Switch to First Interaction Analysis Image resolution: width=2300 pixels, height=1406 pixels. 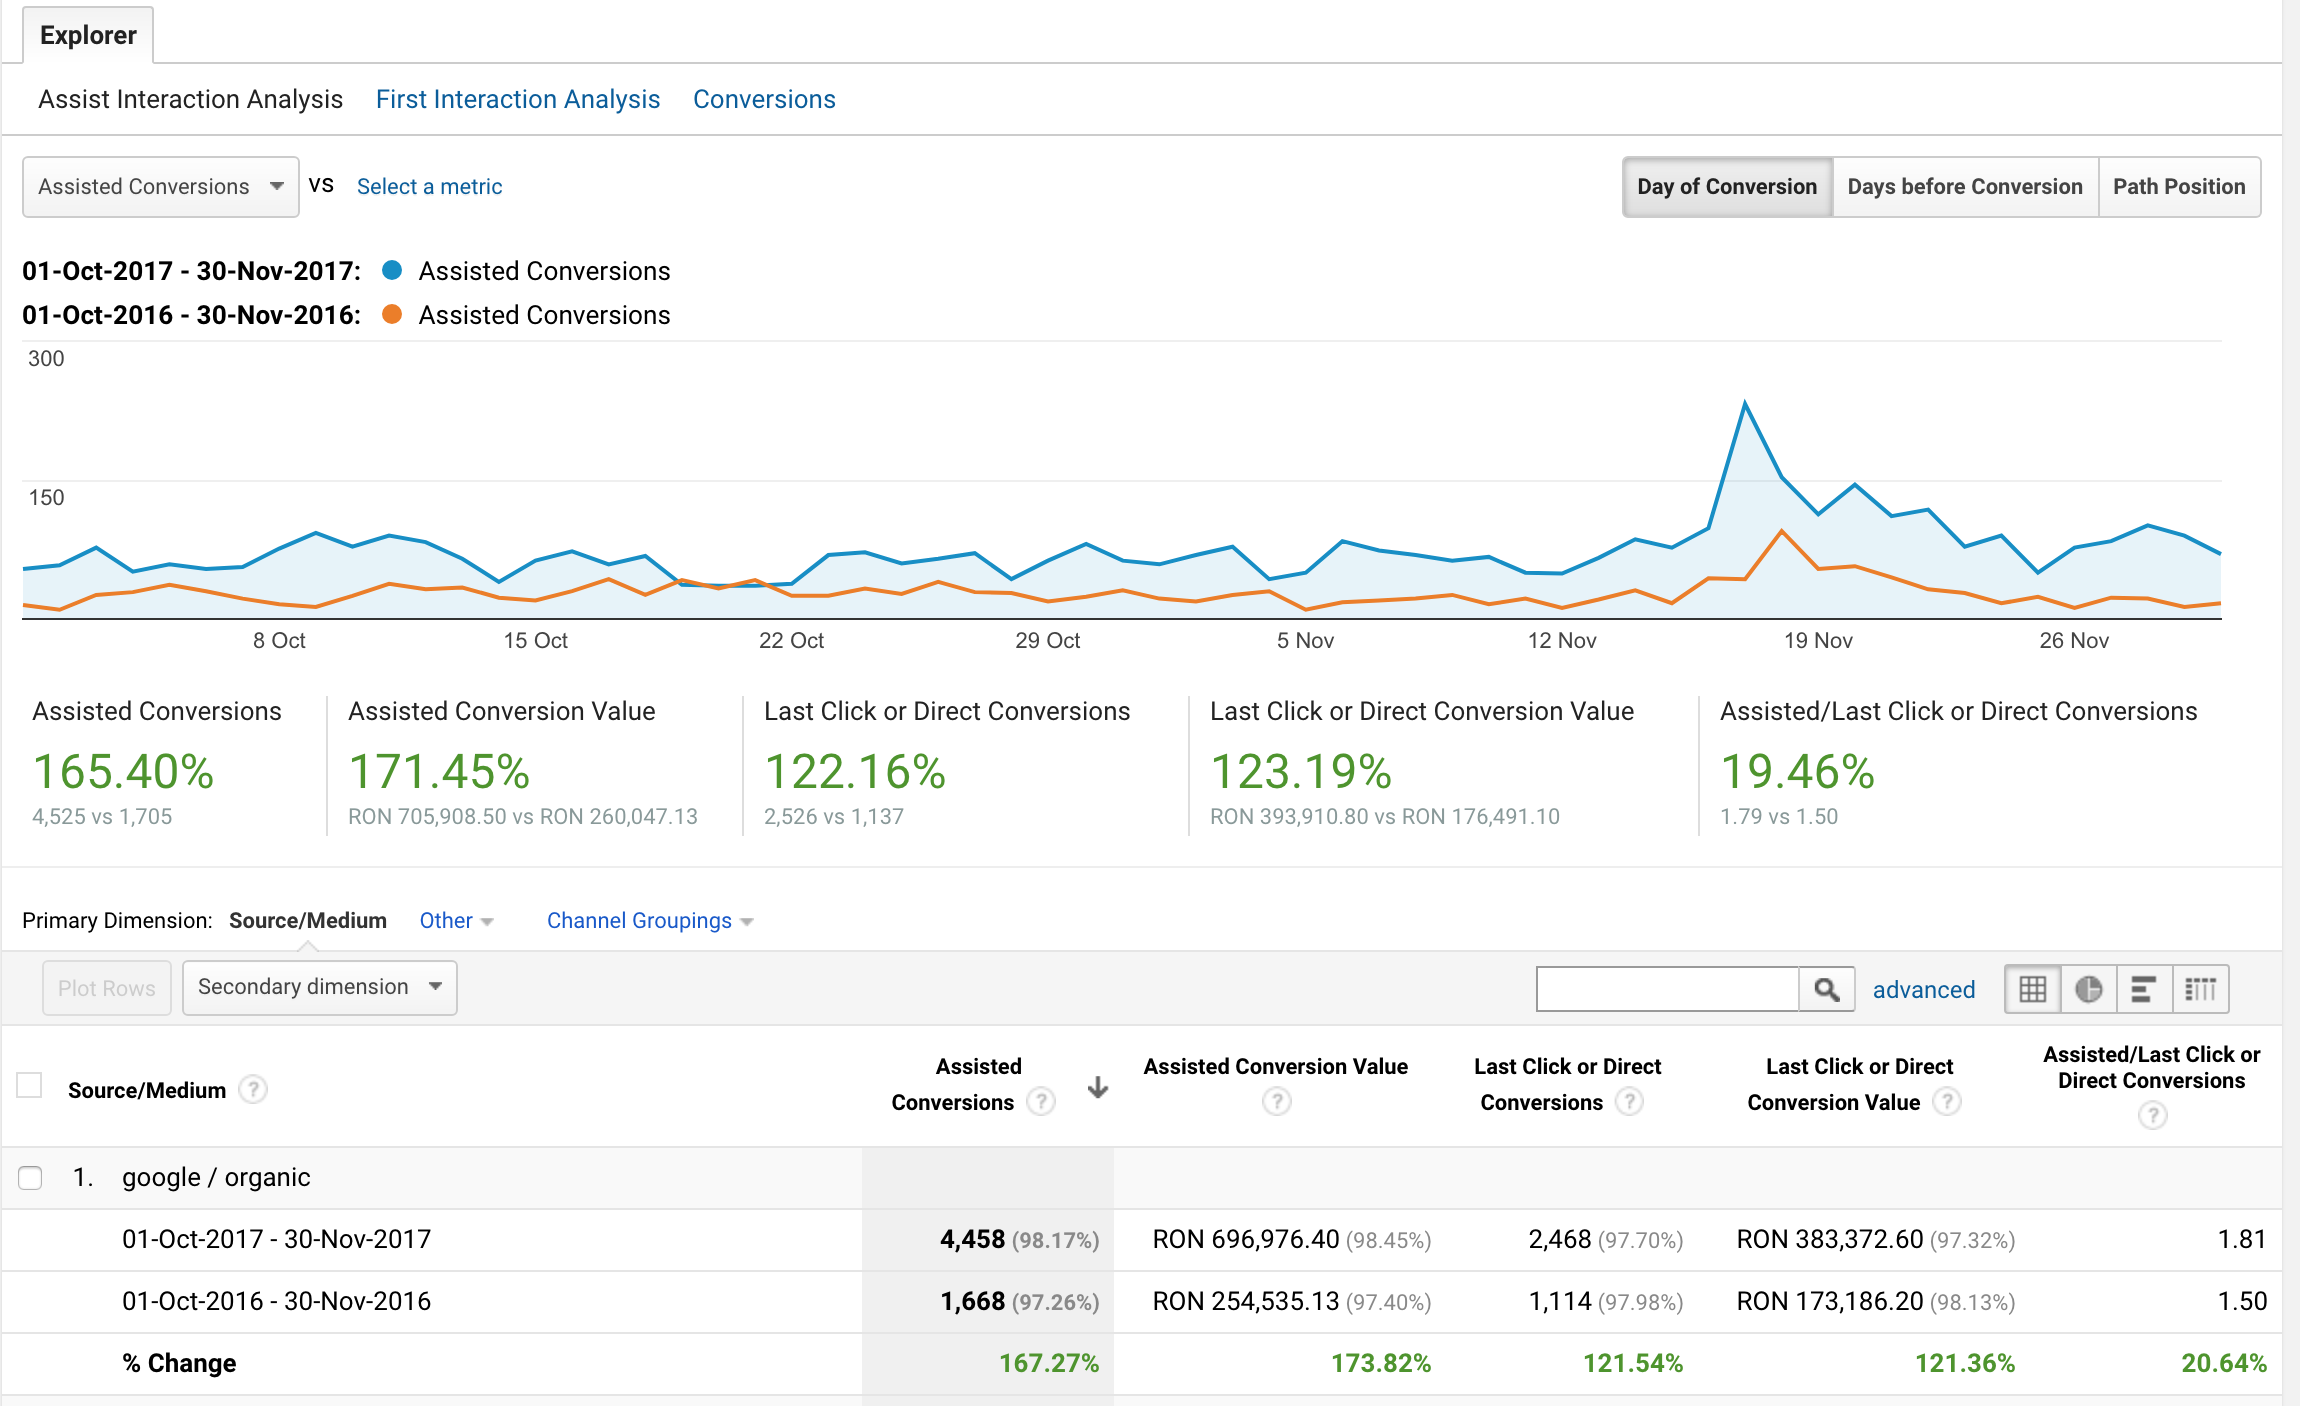point(518,99)
